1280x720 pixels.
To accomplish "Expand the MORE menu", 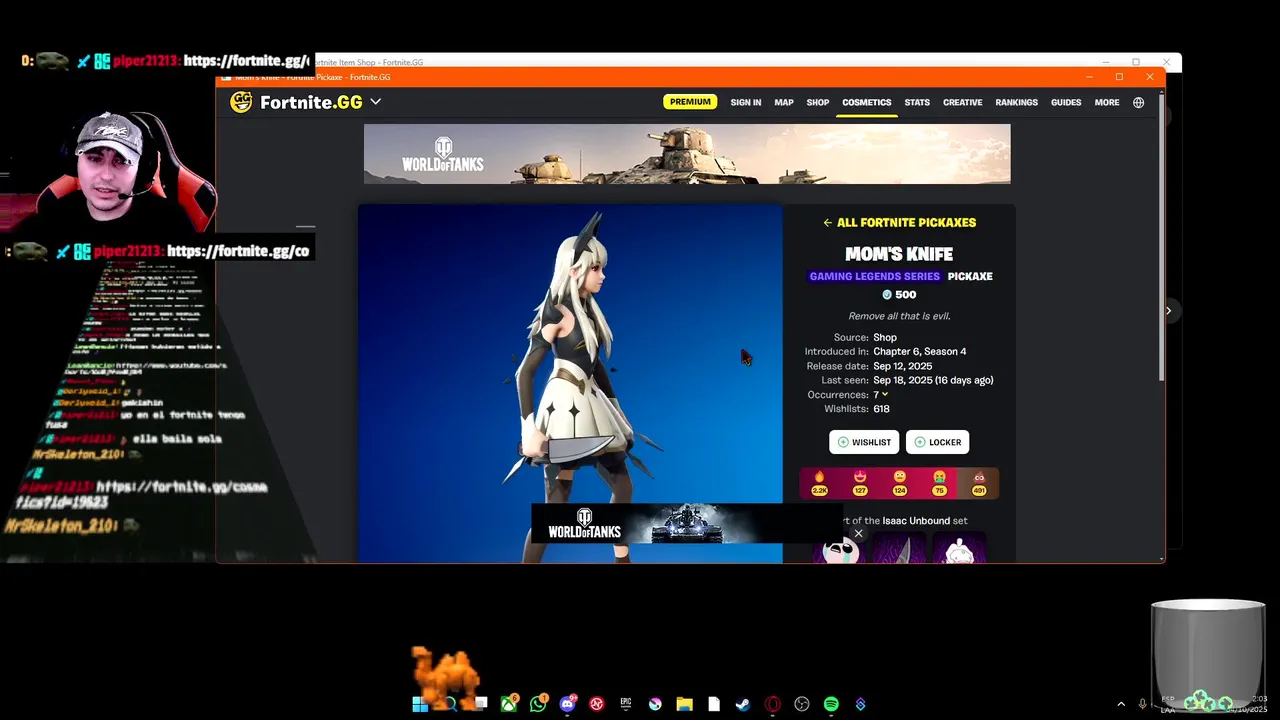I will 1107,102.
